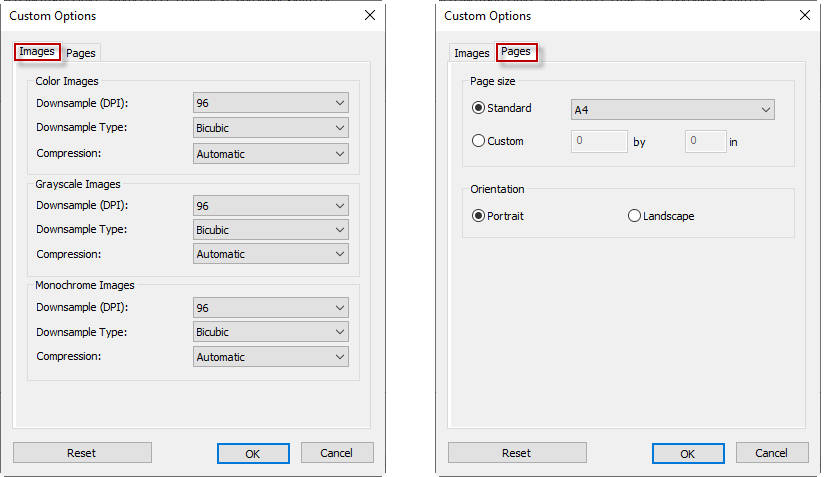Open Color Images Compression dropdown
This screenshot has width=835, height=477.
click(x=270, y=154)
